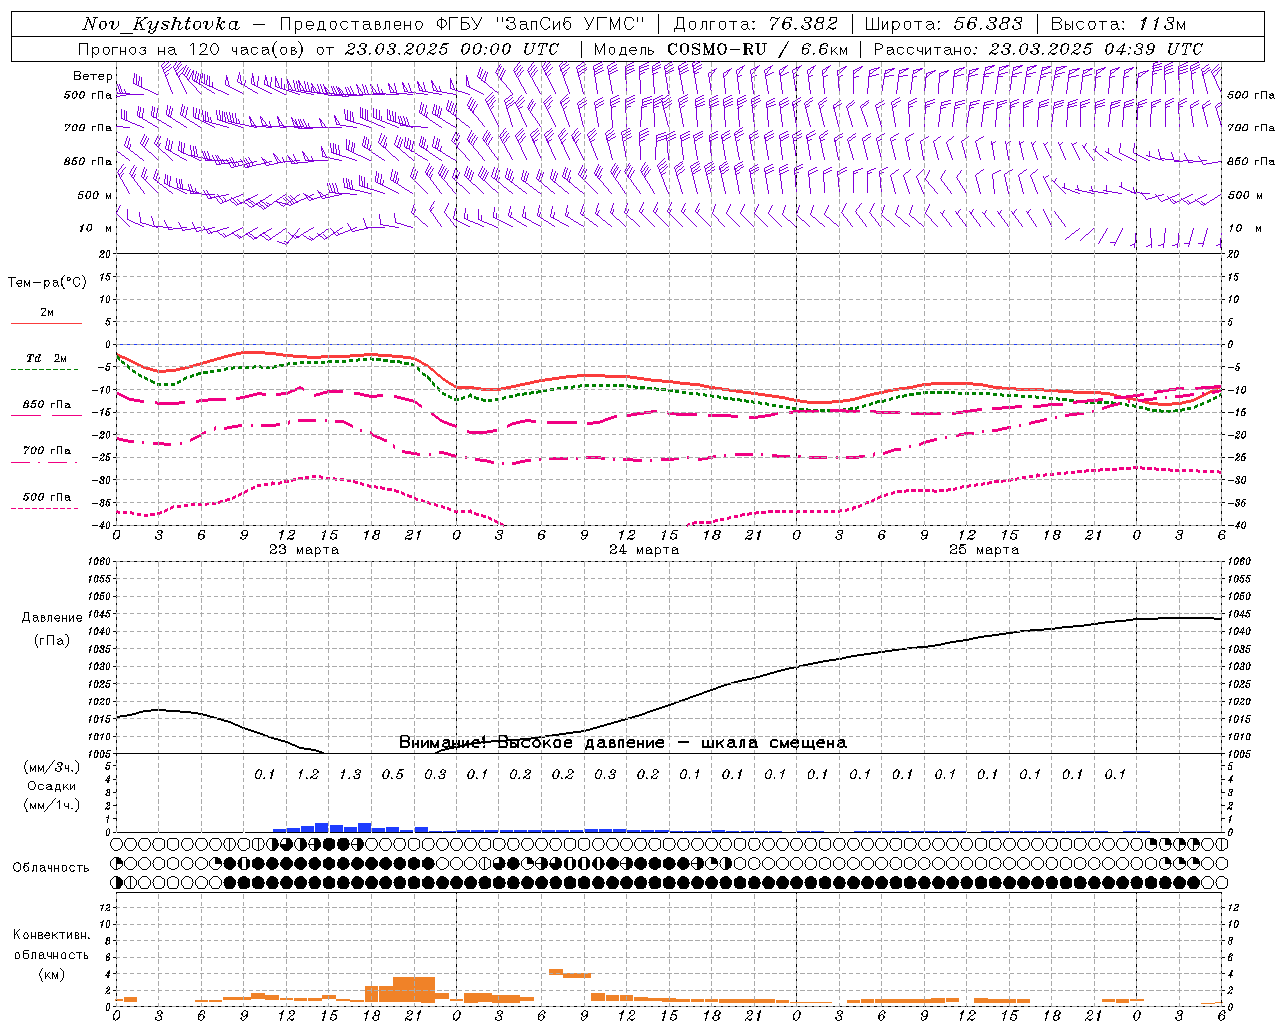This screenshot has height=1024, width=1280.
Task: Click the '(км)' unit under convective cloudiness
Action: (53, 974)
